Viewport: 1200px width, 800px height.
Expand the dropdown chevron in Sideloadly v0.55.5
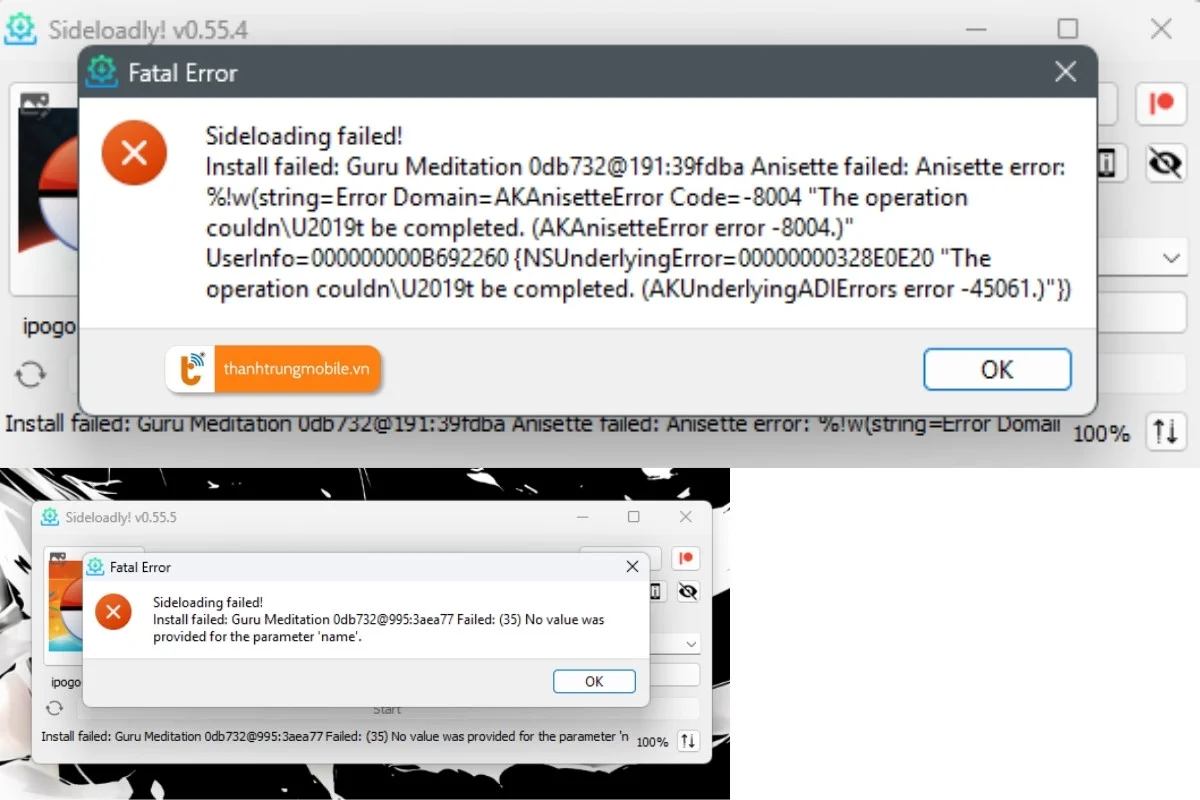tap(692, 645)
